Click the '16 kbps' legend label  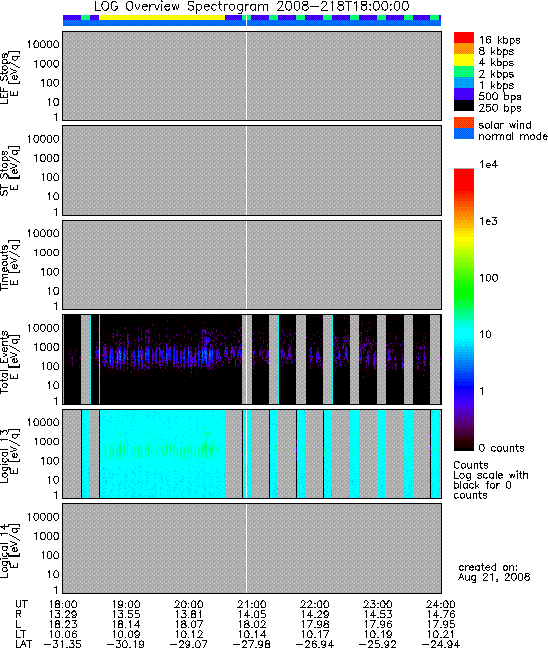coord(499,40)
